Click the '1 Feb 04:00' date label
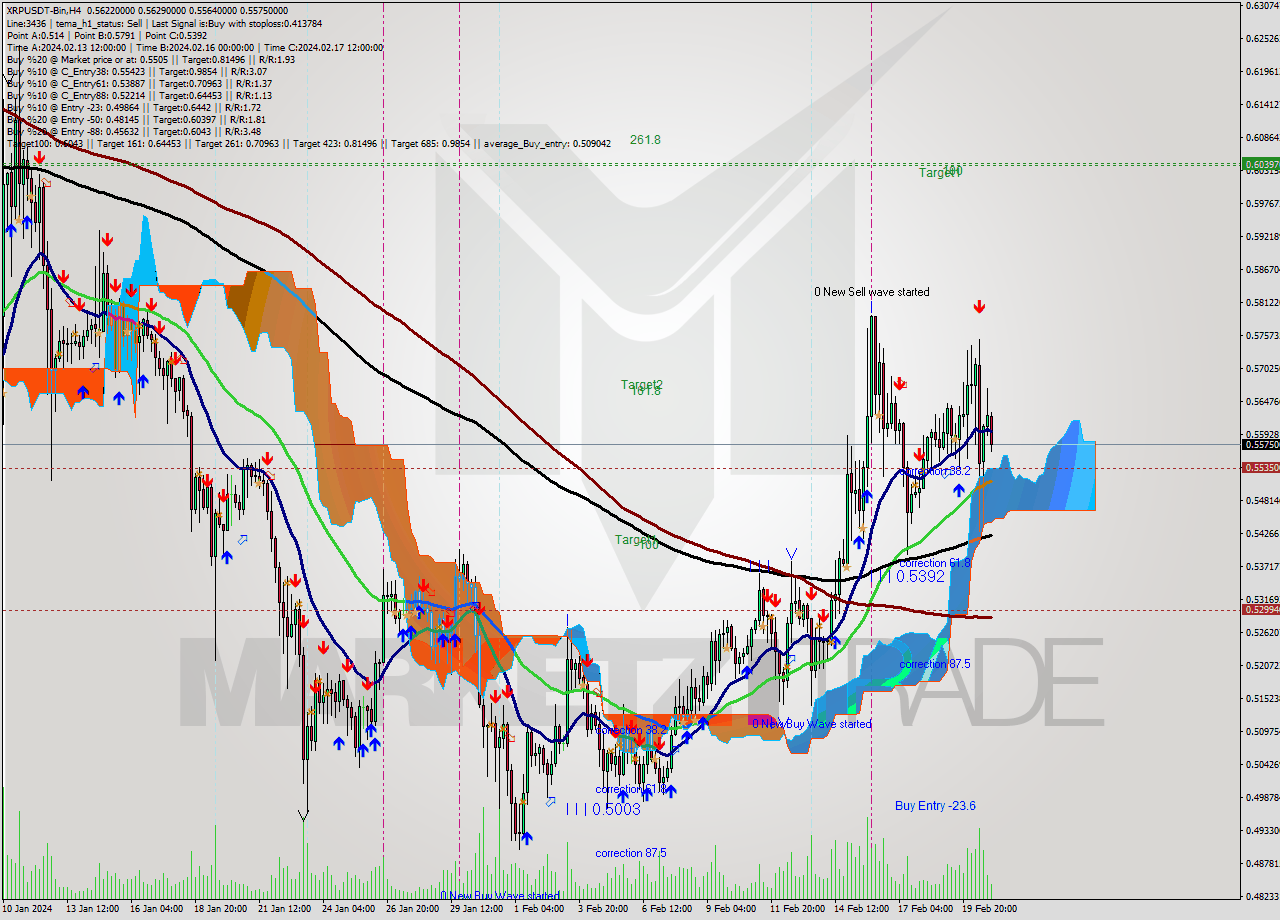 (x=541, y=909)
